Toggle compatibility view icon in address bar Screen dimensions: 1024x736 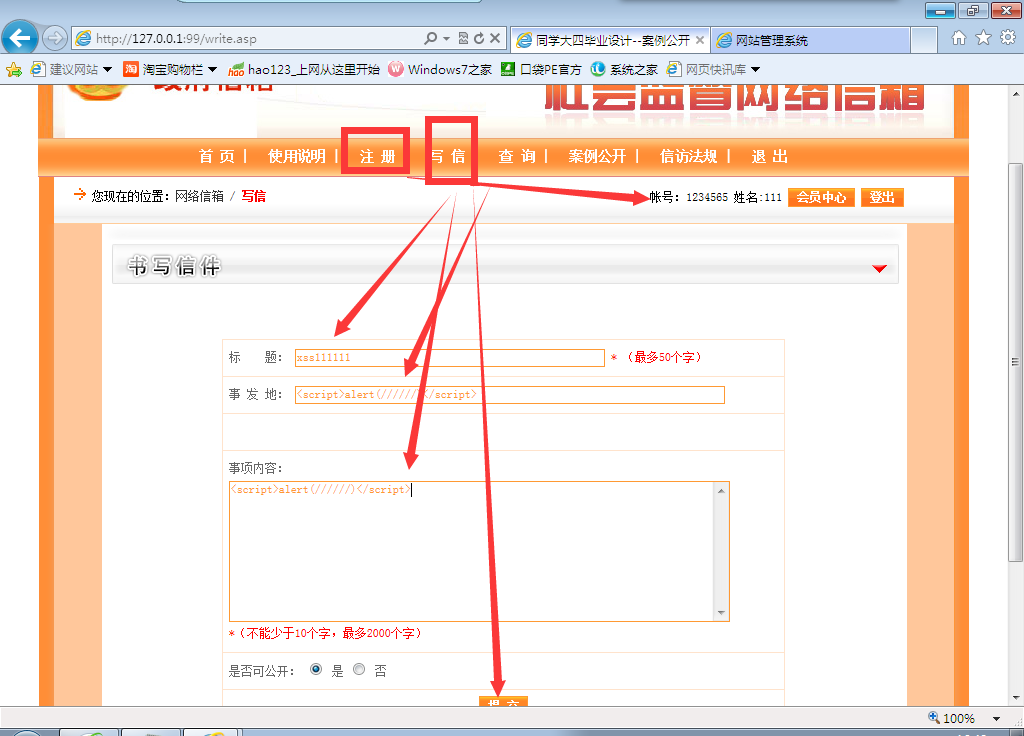click(x=463, y=39)
